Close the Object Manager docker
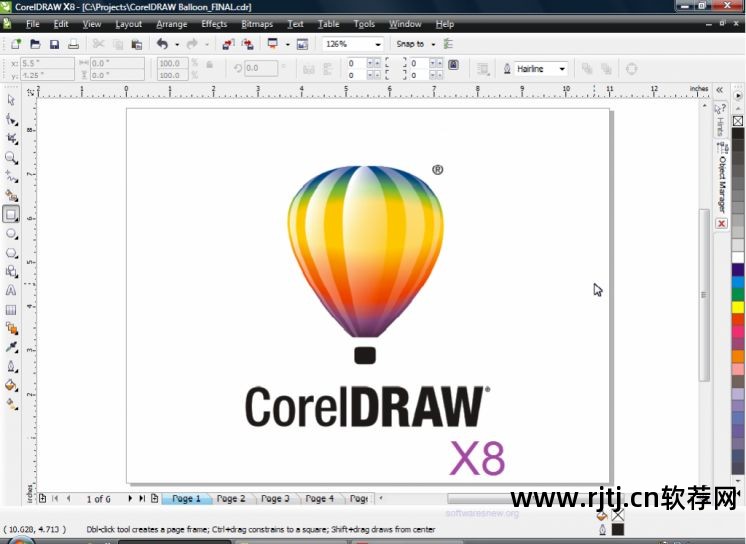This screenshot has height=544, width=746. coord(721,224)
